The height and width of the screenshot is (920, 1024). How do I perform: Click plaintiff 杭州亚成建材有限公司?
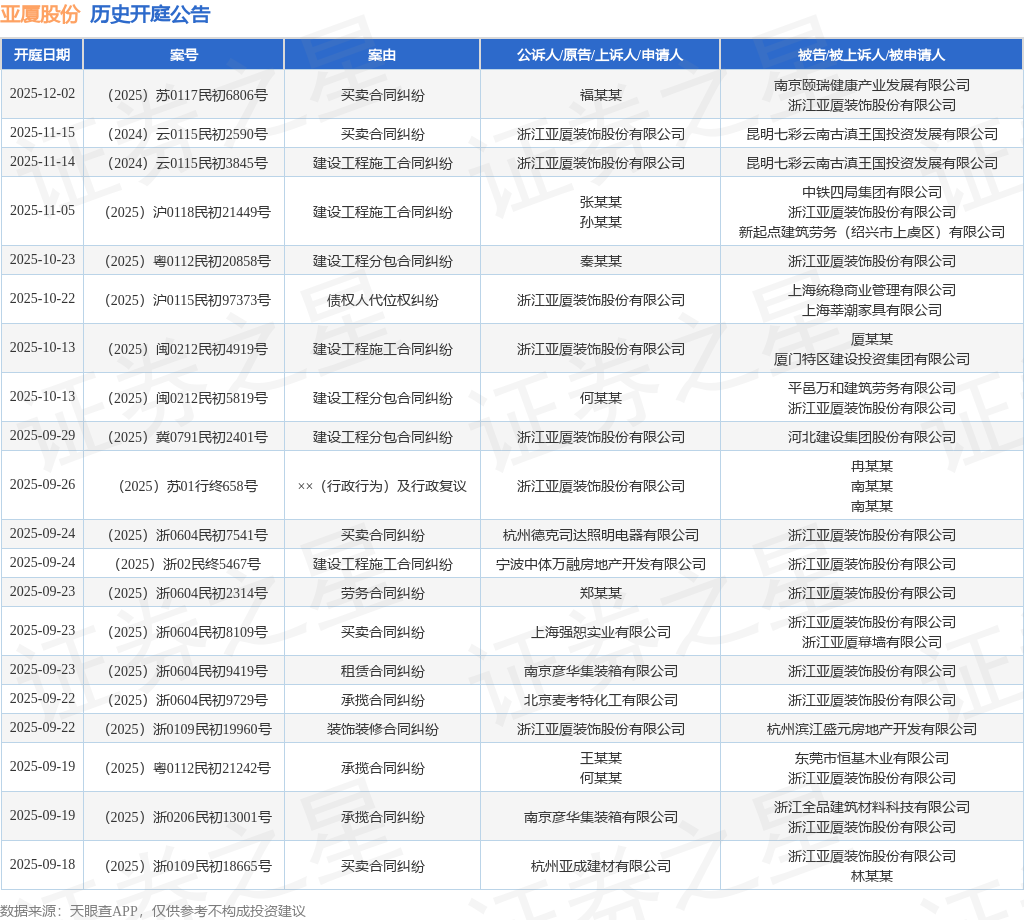pos(601,866)
